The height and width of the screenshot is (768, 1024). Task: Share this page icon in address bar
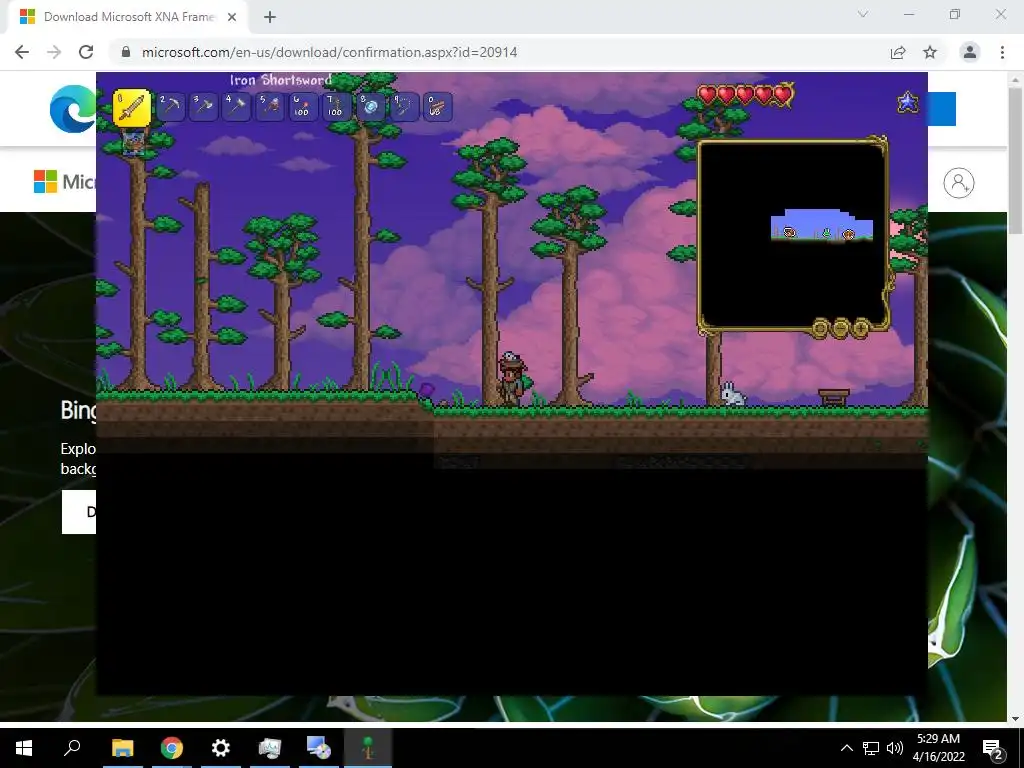898,52
